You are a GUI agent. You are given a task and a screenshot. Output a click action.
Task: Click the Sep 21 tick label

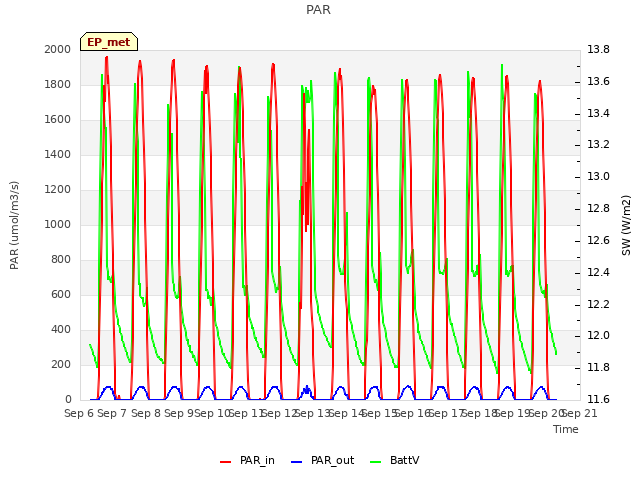(579, 413)
